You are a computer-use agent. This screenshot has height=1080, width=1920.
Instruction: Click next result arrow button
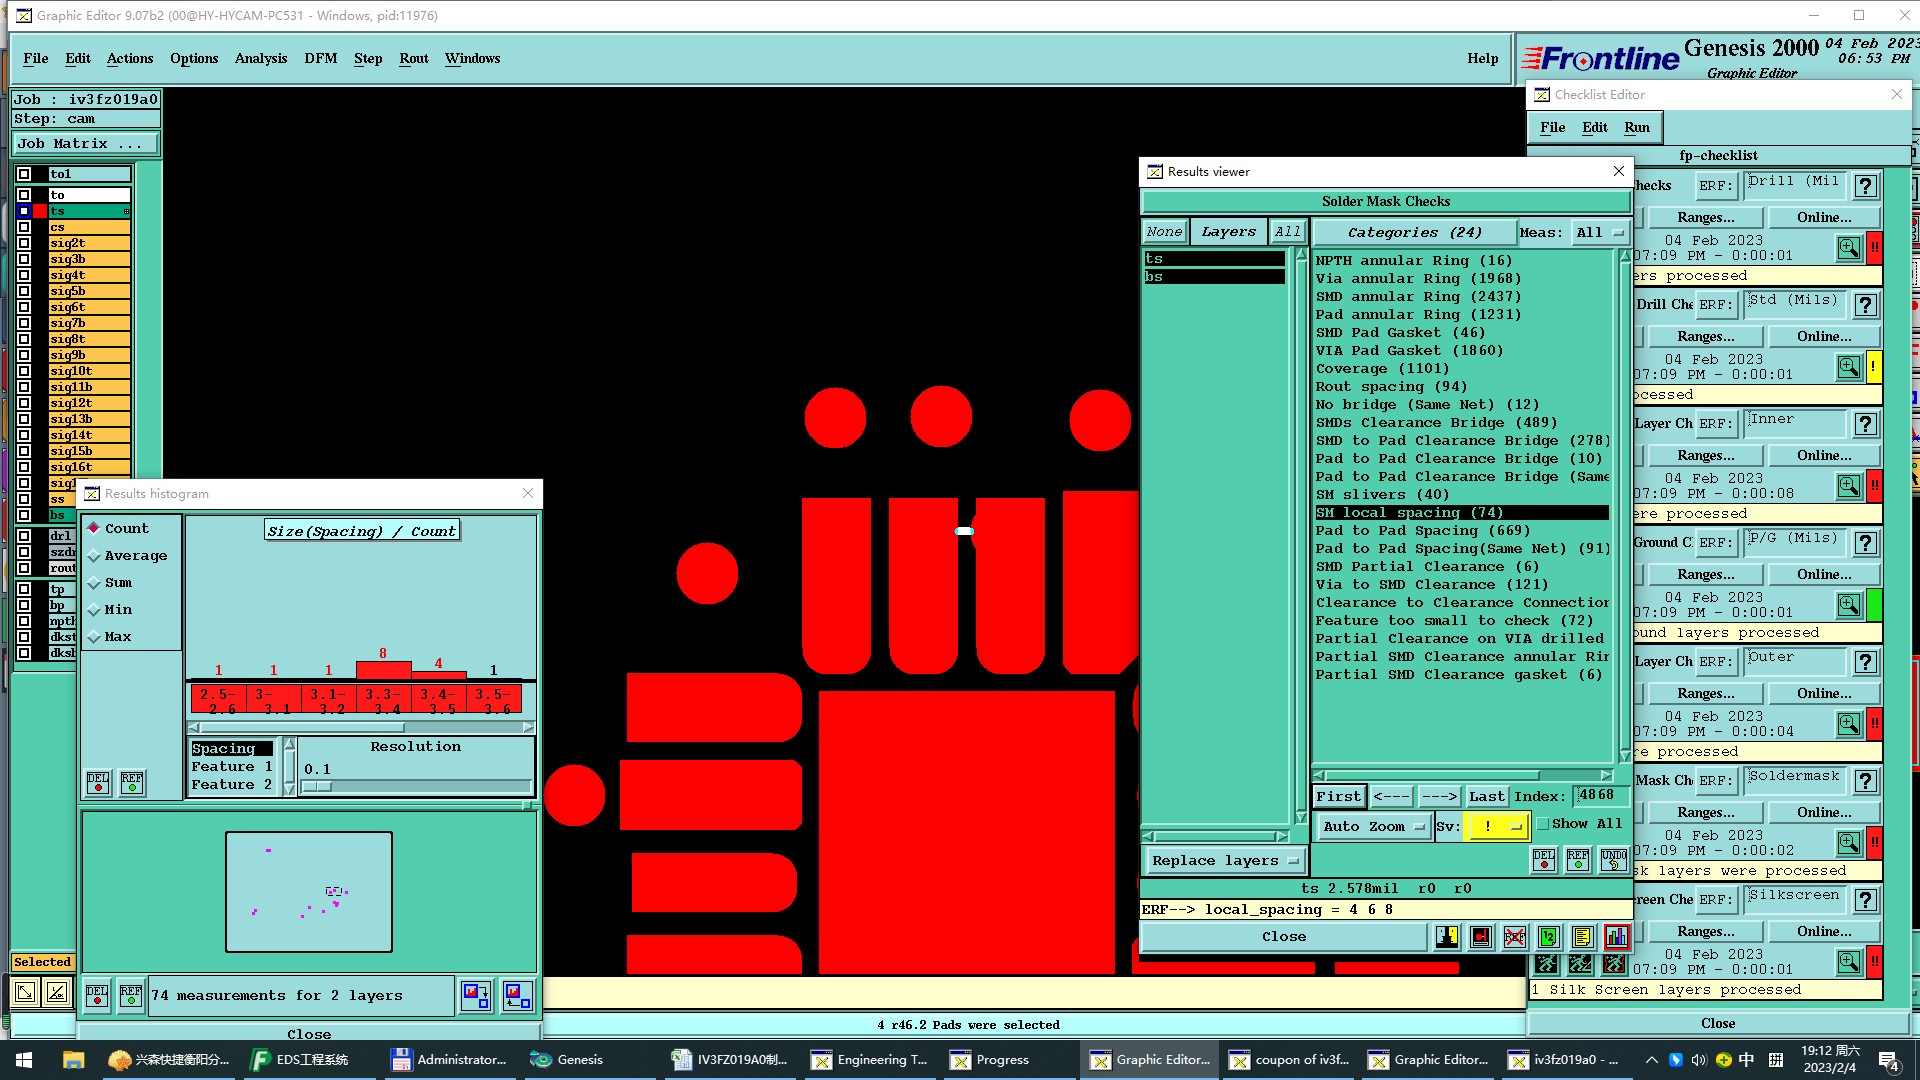(1439, 797)
